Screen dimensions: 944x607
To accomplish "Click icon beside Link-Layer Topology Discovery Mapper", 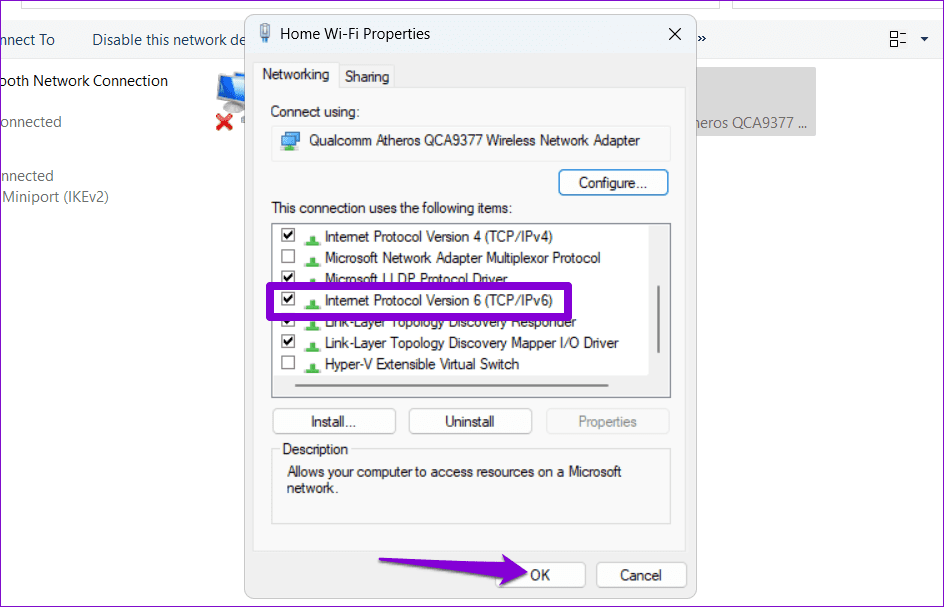I will tap(312, 345).
